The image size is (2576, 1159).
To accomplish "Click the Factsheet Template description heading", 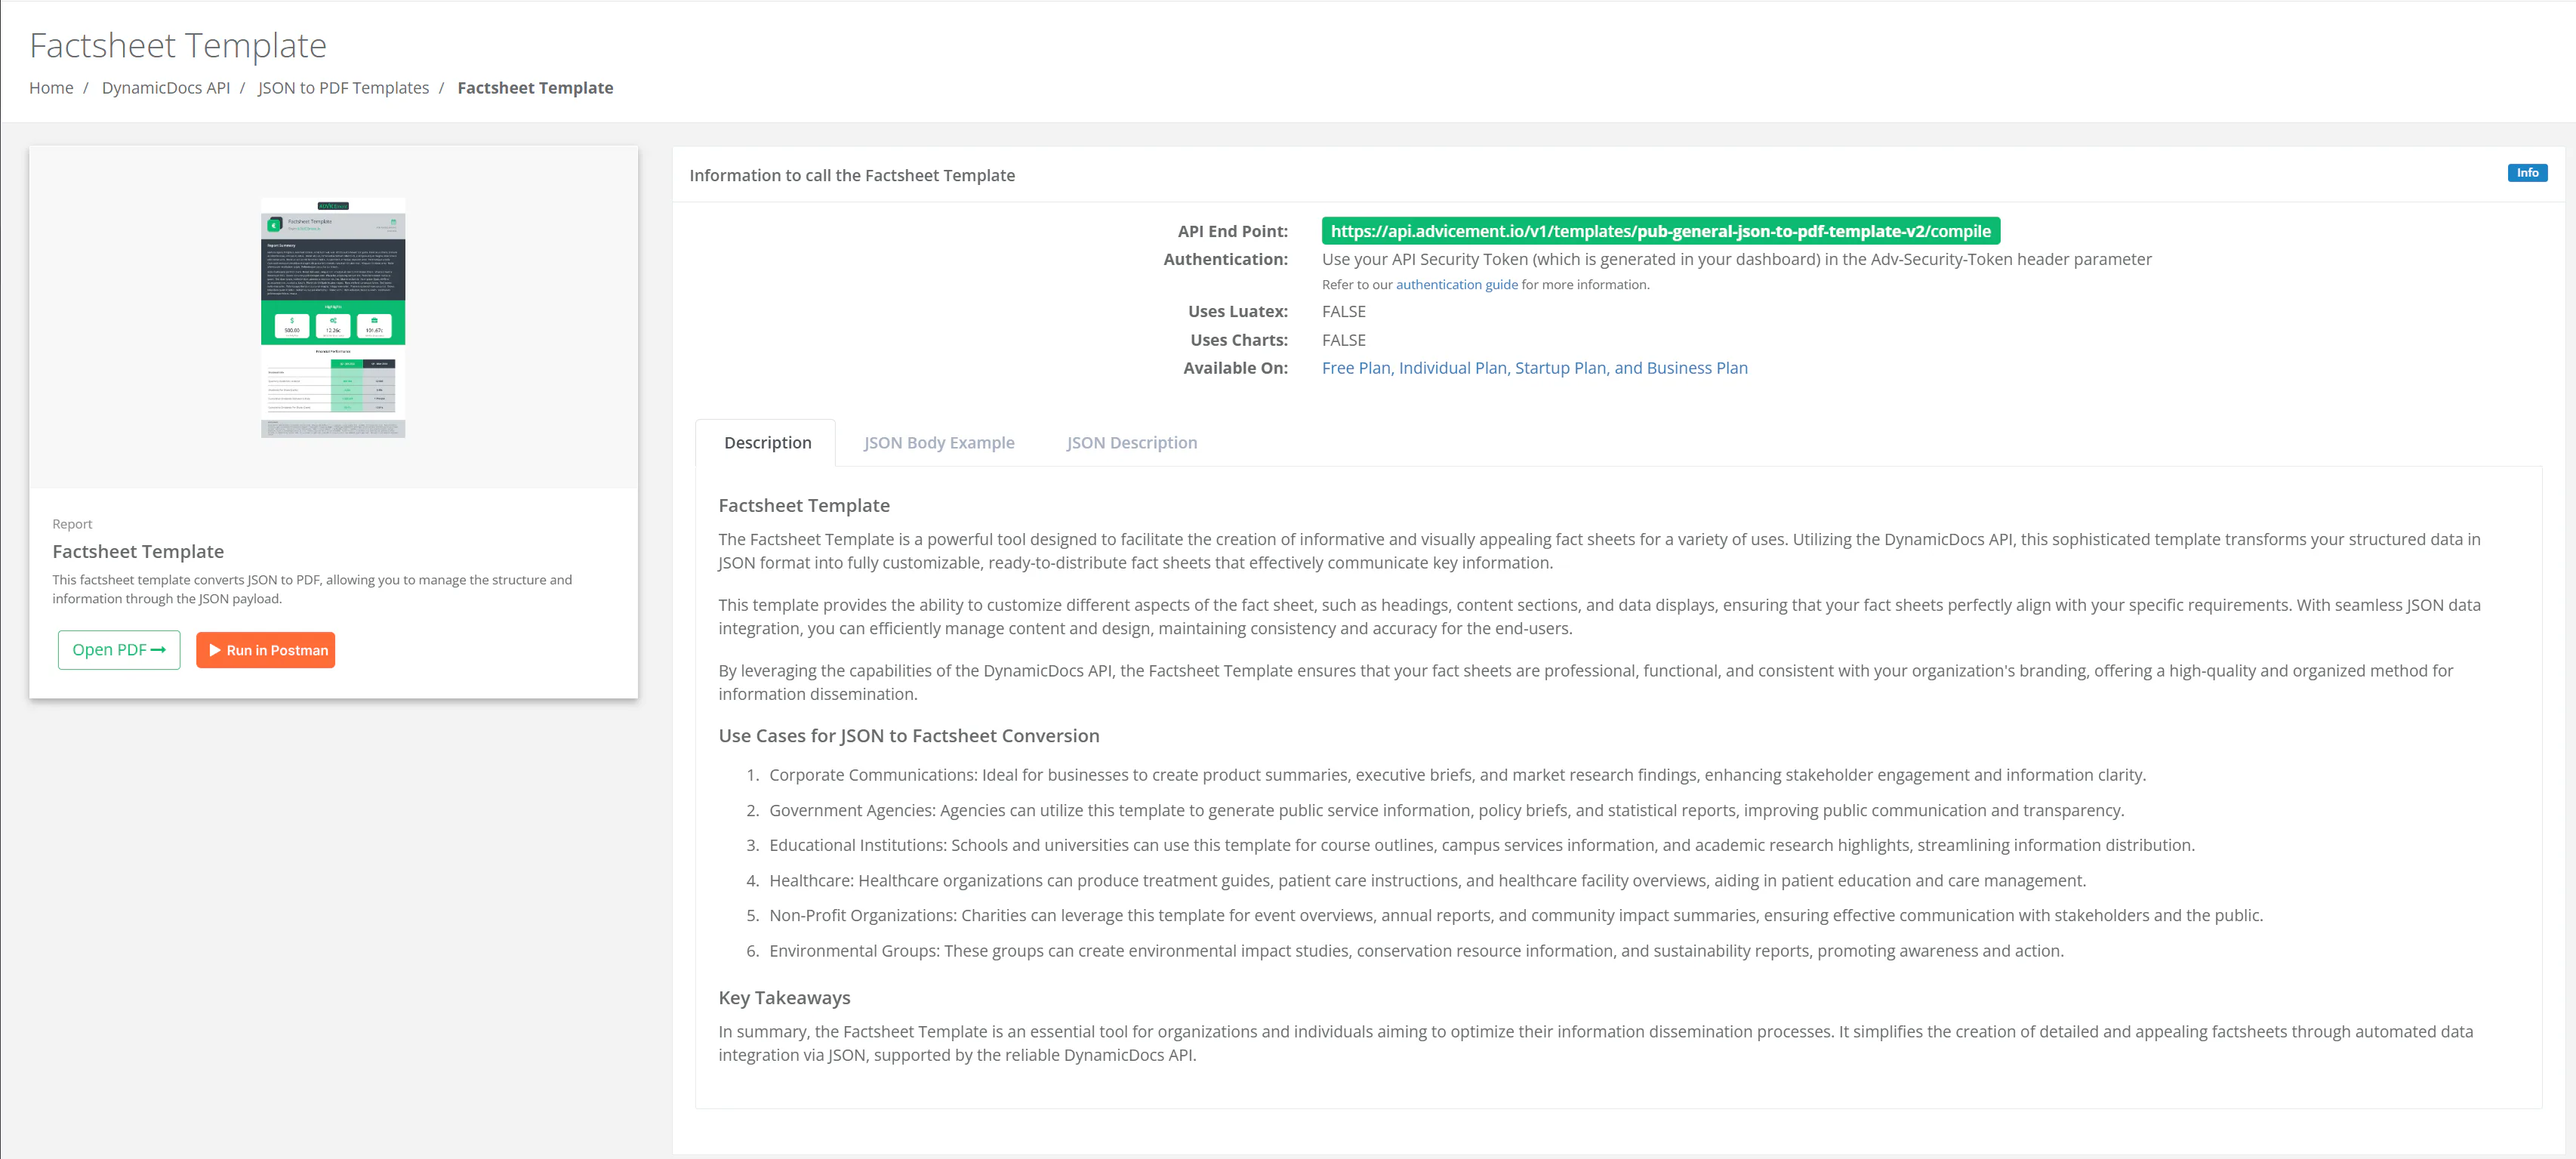I will [x=803, y=506].
